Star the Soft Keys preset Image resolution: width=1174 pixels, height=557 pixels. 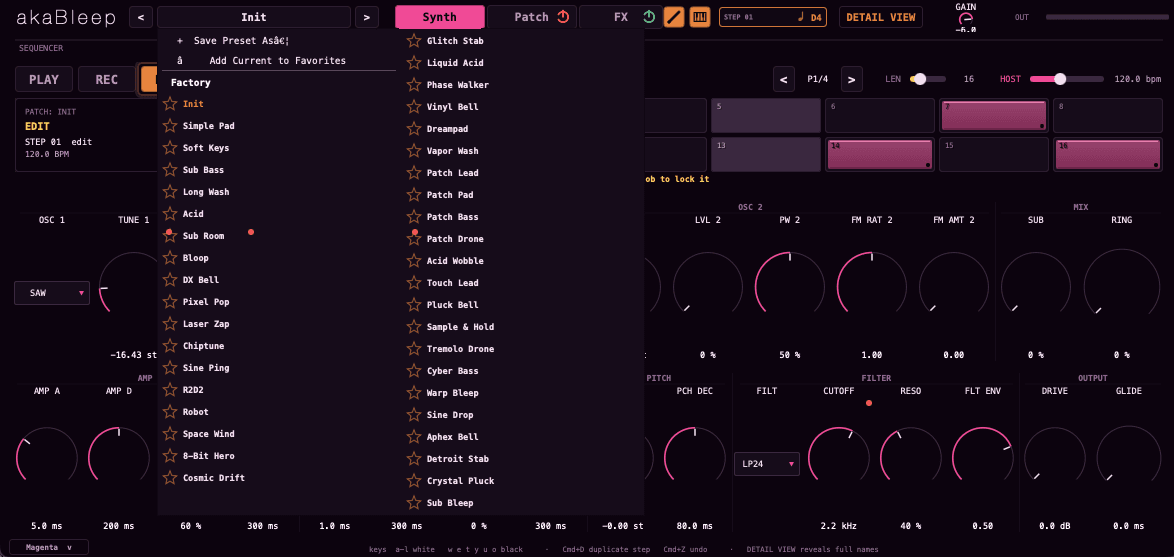tap(170, 147)
